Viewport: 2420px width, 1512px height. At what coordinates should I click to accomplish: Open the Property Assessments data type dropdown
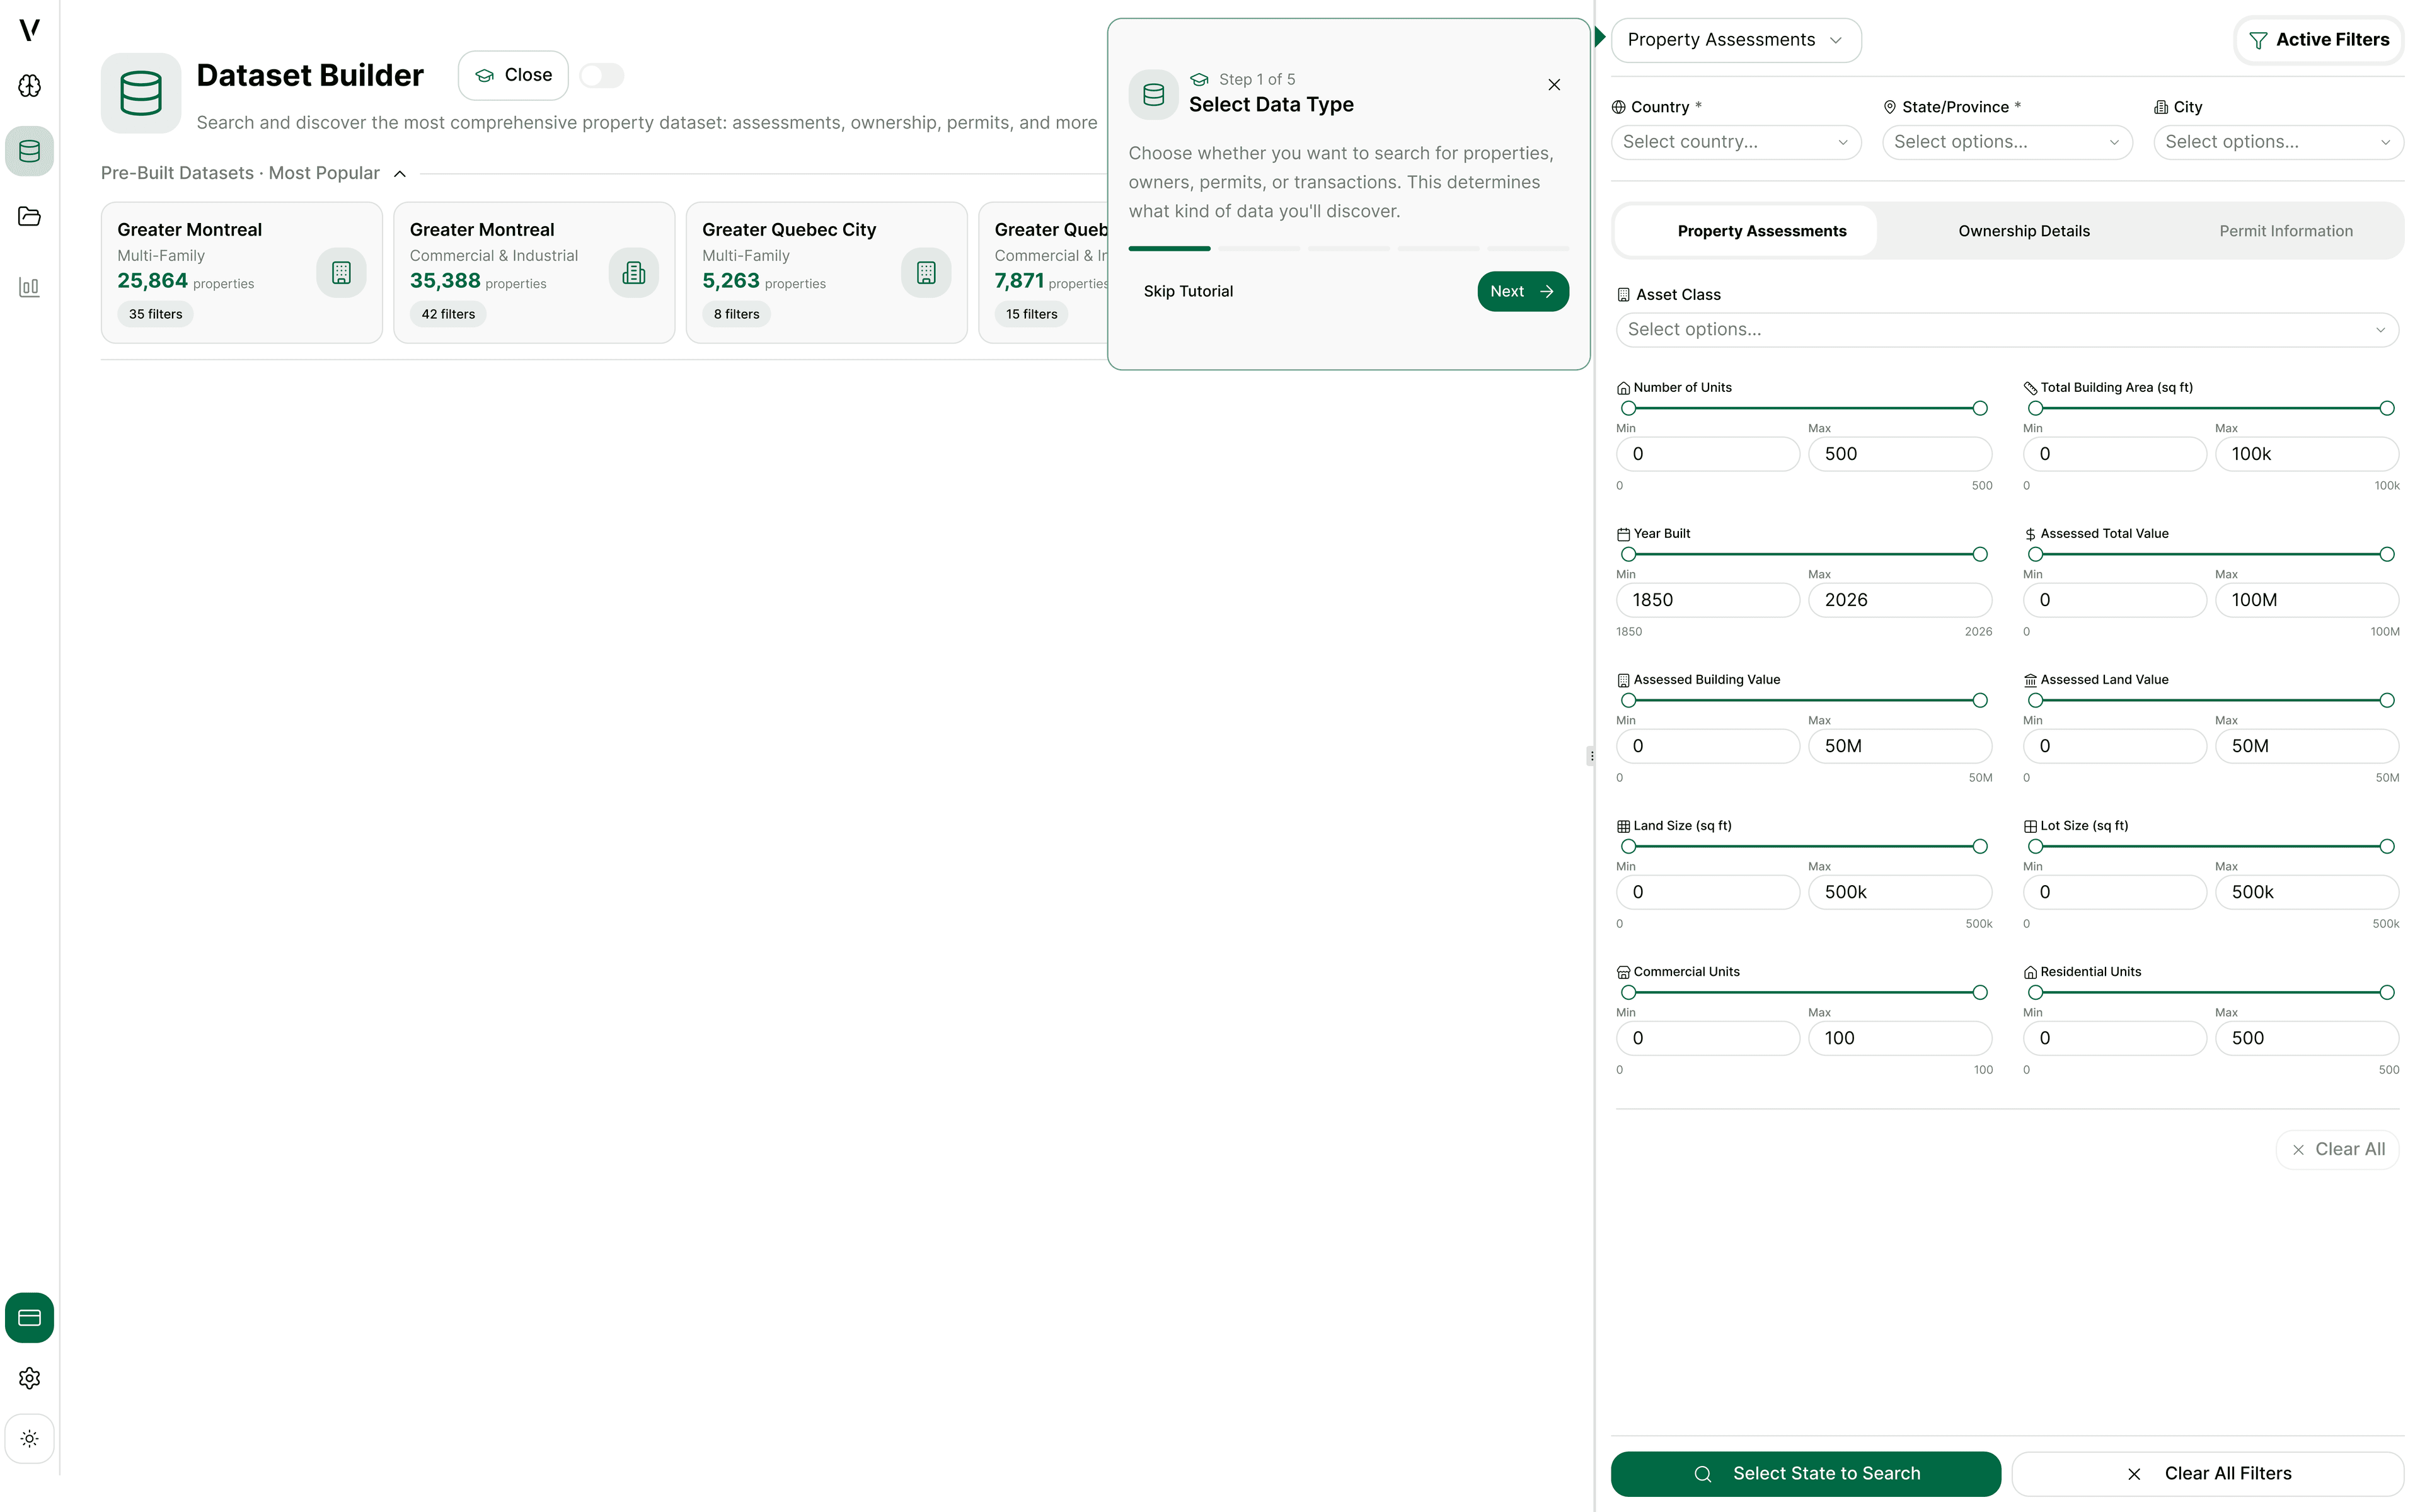(1735, 40)
